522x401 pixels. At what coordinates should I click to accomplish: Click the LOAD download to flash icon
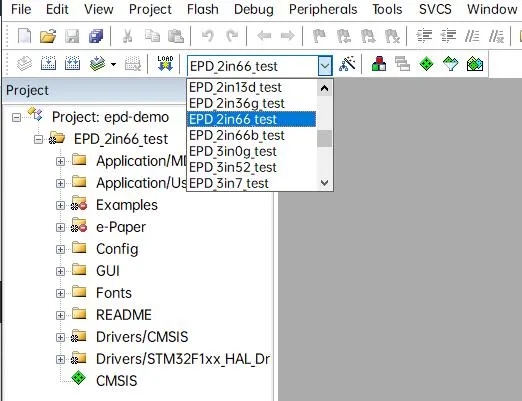pos(165,63)
